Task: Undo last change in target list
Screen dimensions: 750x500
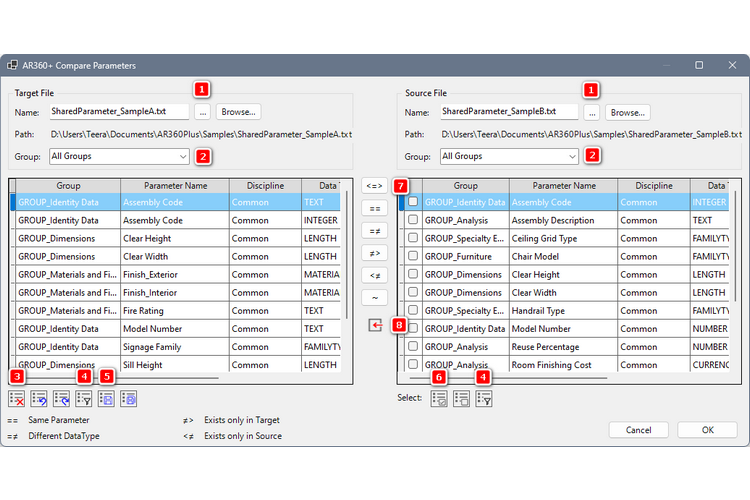Action: coord(39,399)
